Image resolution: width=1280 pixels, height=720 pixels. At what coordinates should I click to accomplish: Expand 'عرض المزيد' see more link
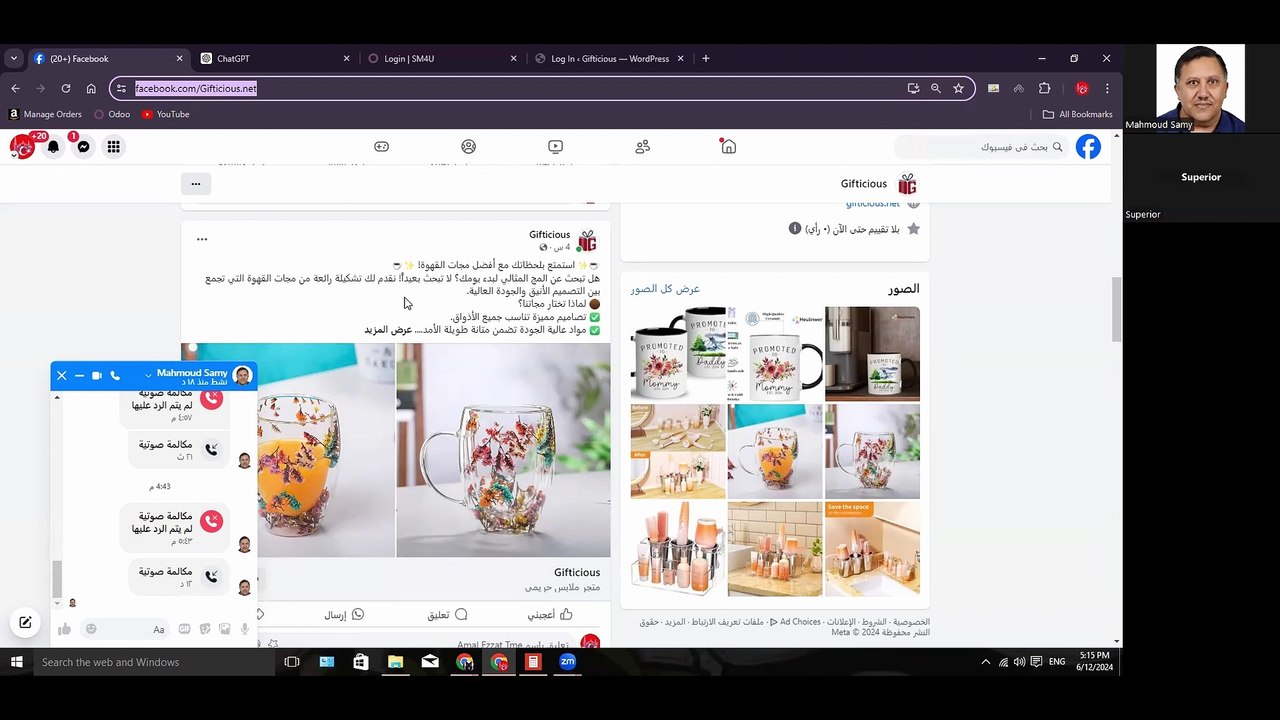coord(388,330)
